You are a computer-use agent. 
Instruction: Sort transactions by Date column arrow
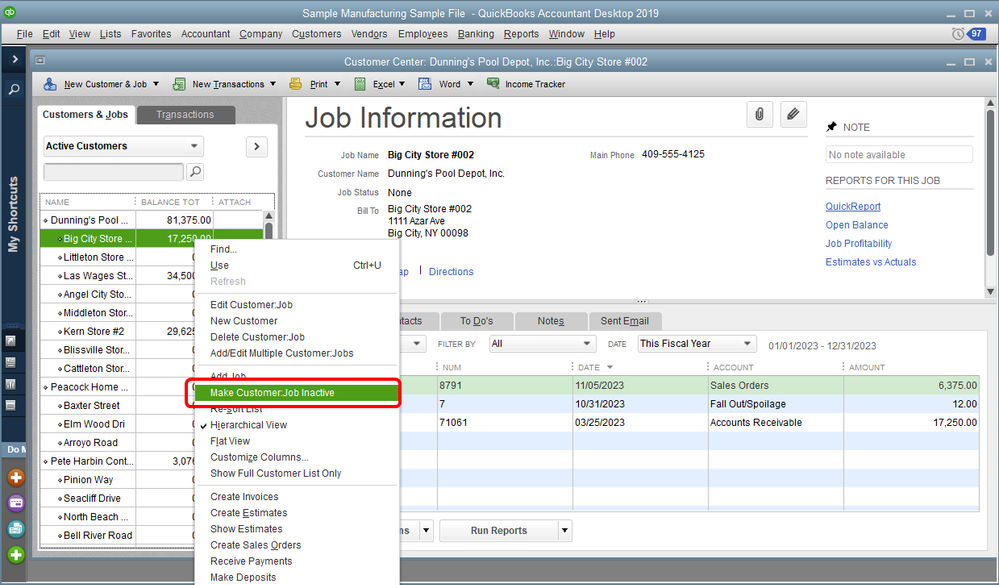610,367
